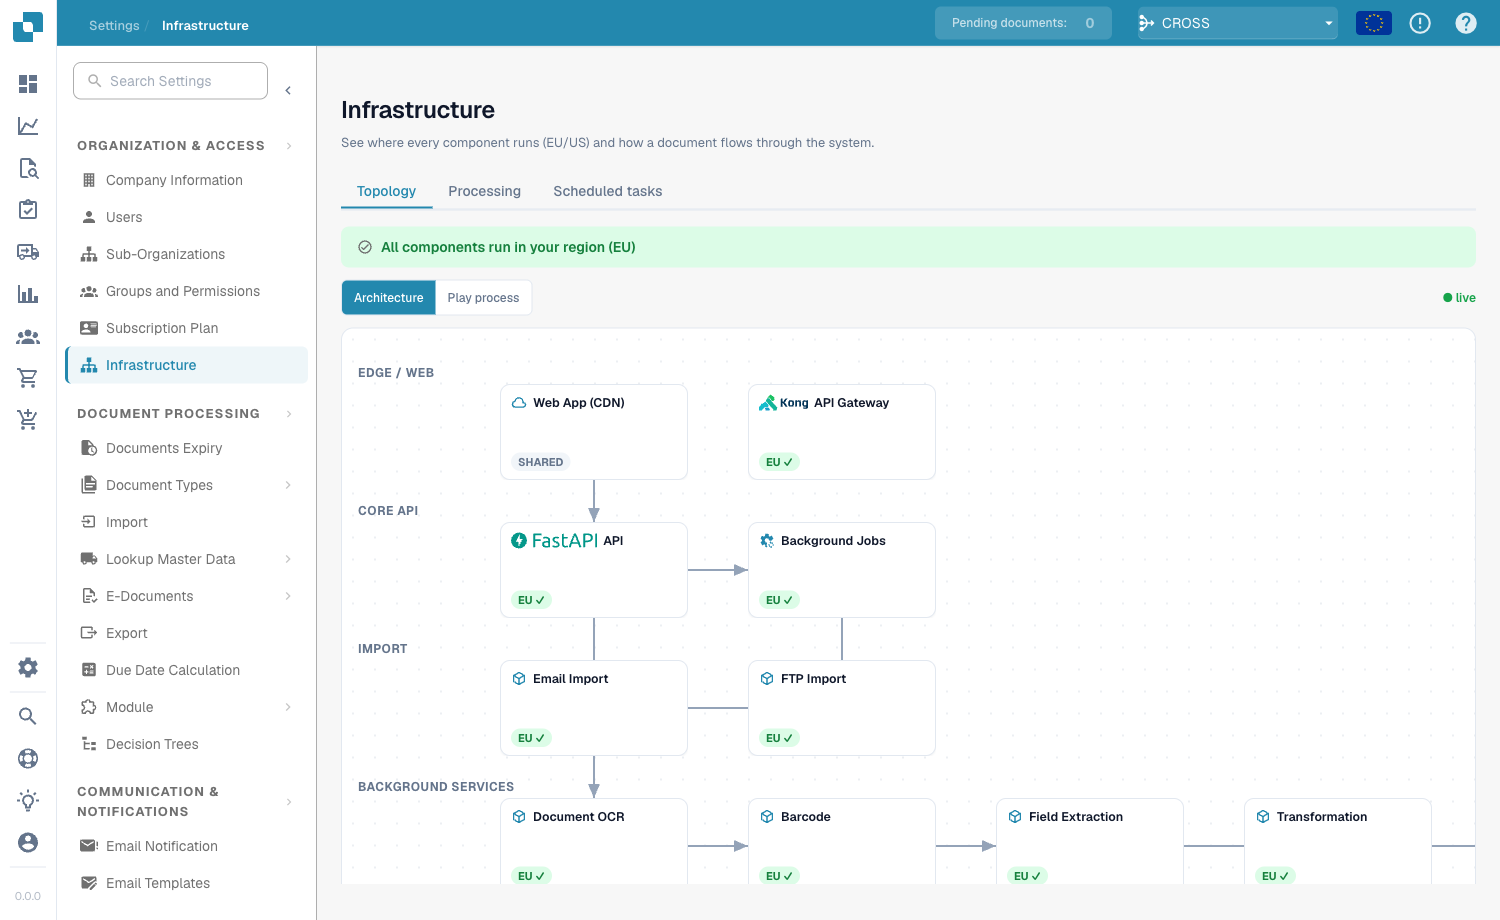Open the lightbulb tips icon
1500x920 pixels.
(x=28, y=800)
